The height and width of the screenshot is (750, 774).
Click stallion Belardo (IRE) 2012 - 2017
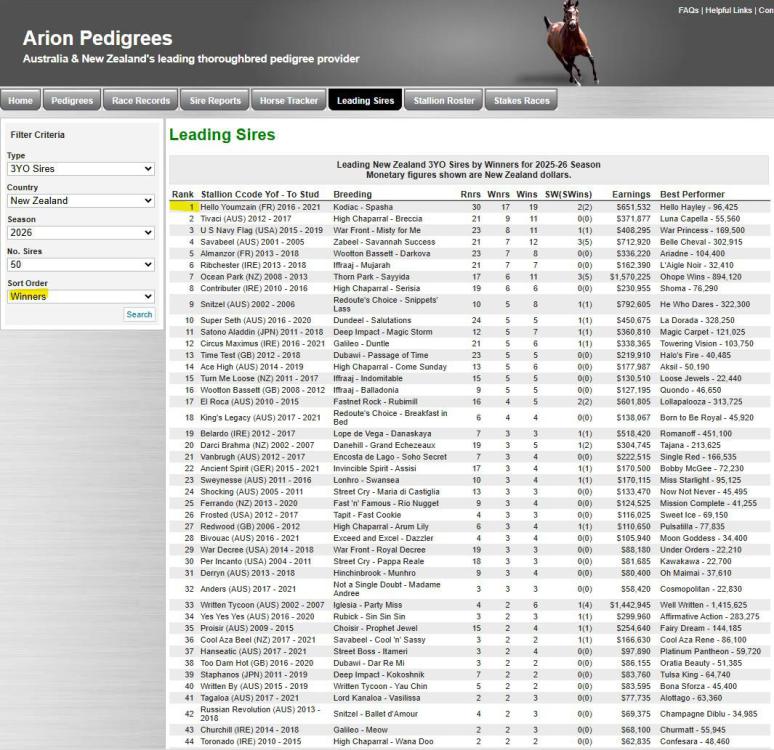(x=248, y=434)
